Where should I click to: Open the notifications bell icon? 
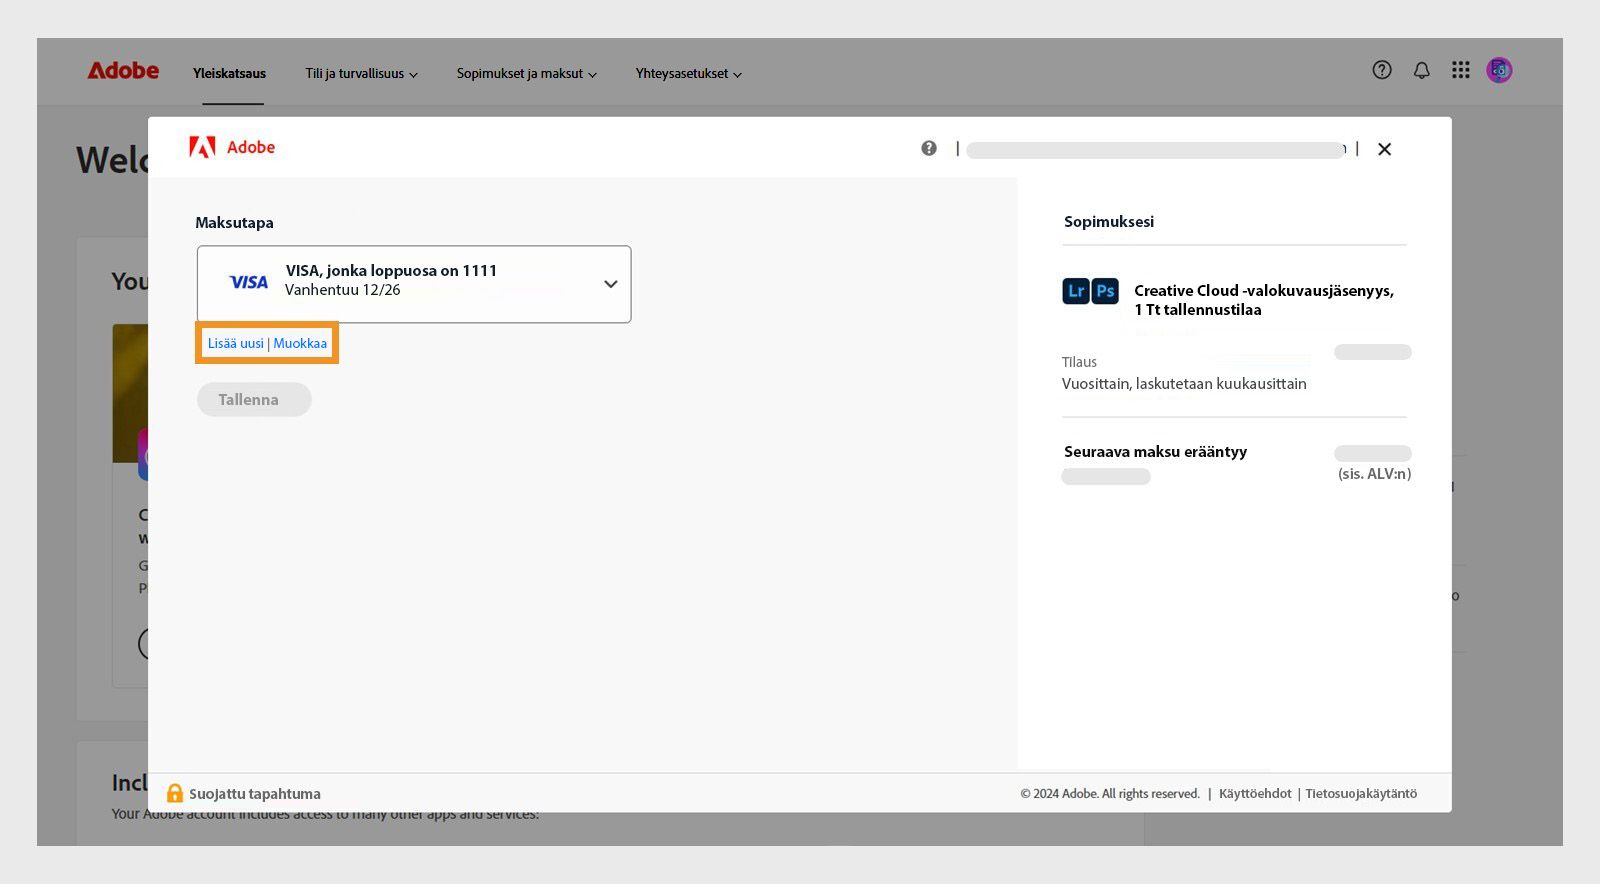point(1421,70)
